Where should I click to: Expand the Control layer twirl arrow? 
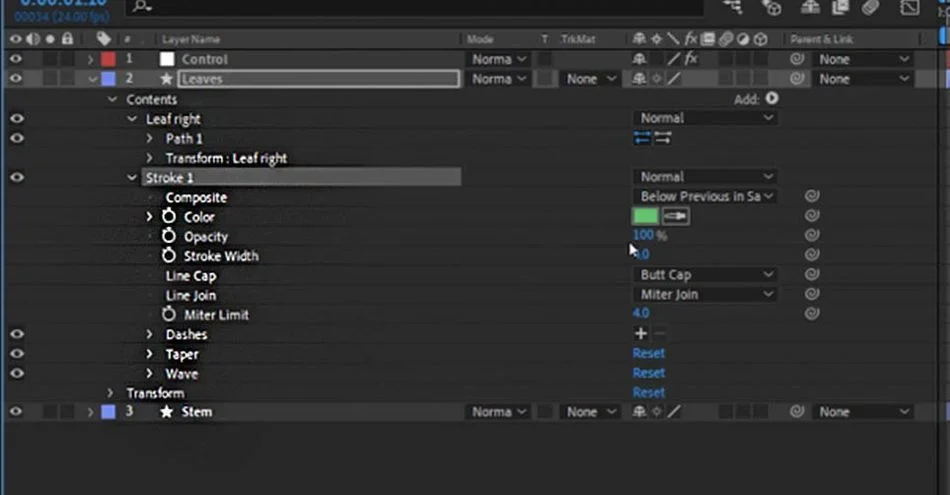click(x=90, y=59)
